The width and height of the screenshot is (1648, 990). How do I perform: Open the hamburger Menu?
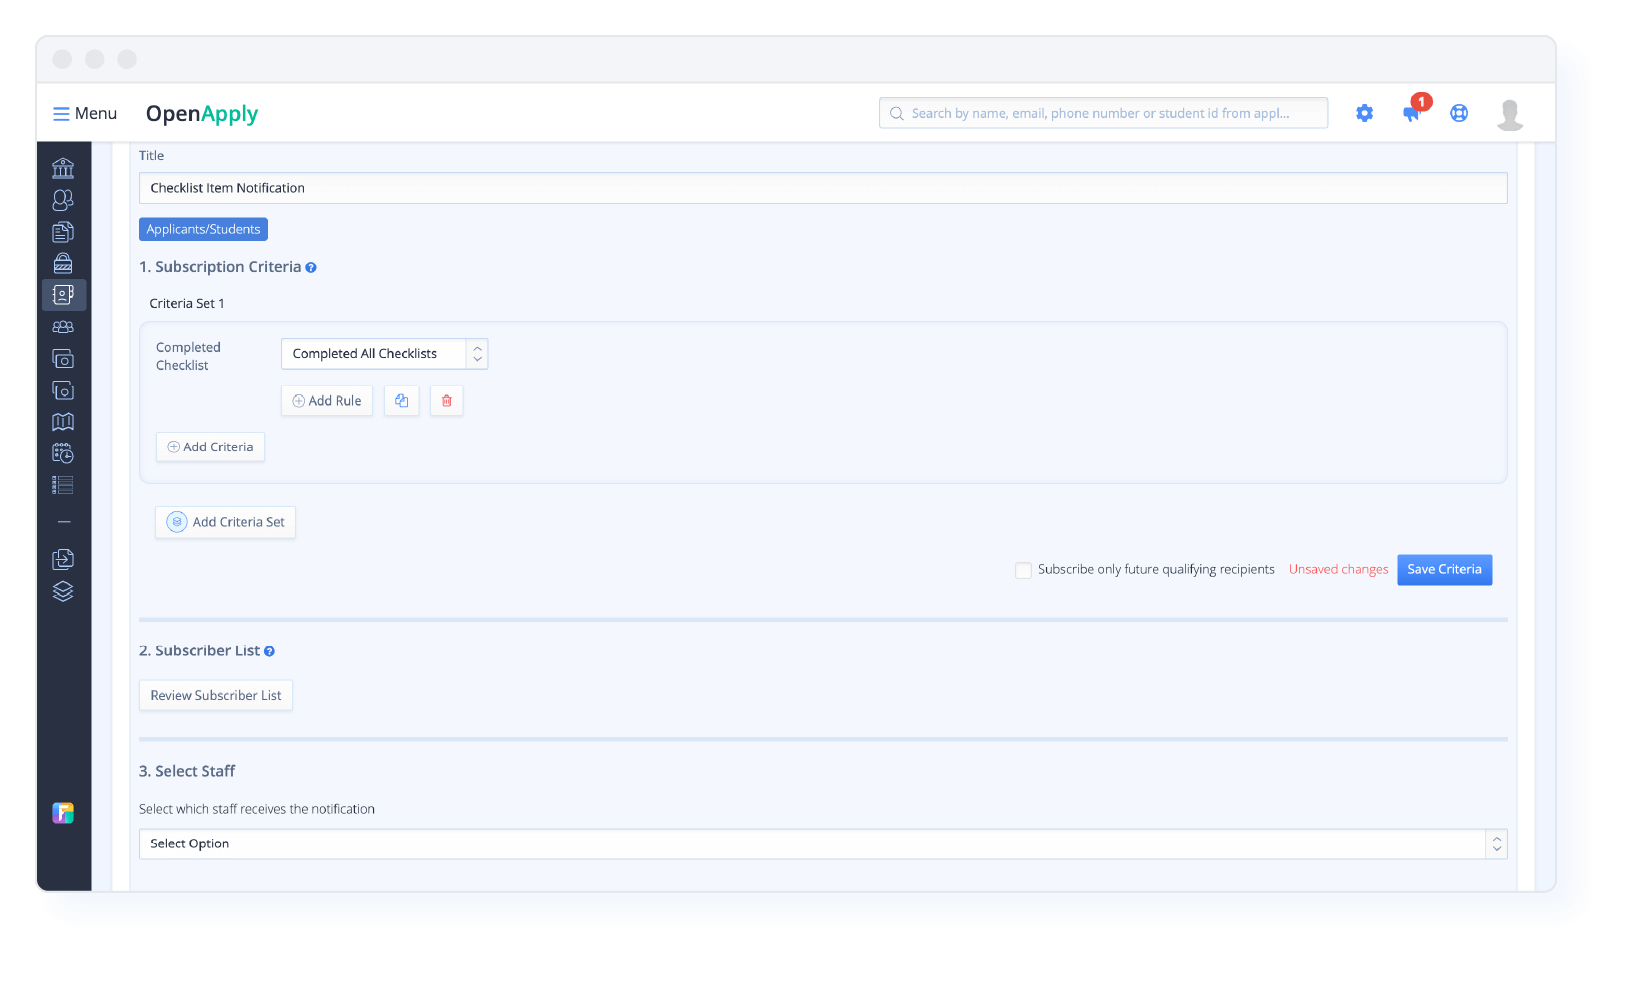pos(85,114)
